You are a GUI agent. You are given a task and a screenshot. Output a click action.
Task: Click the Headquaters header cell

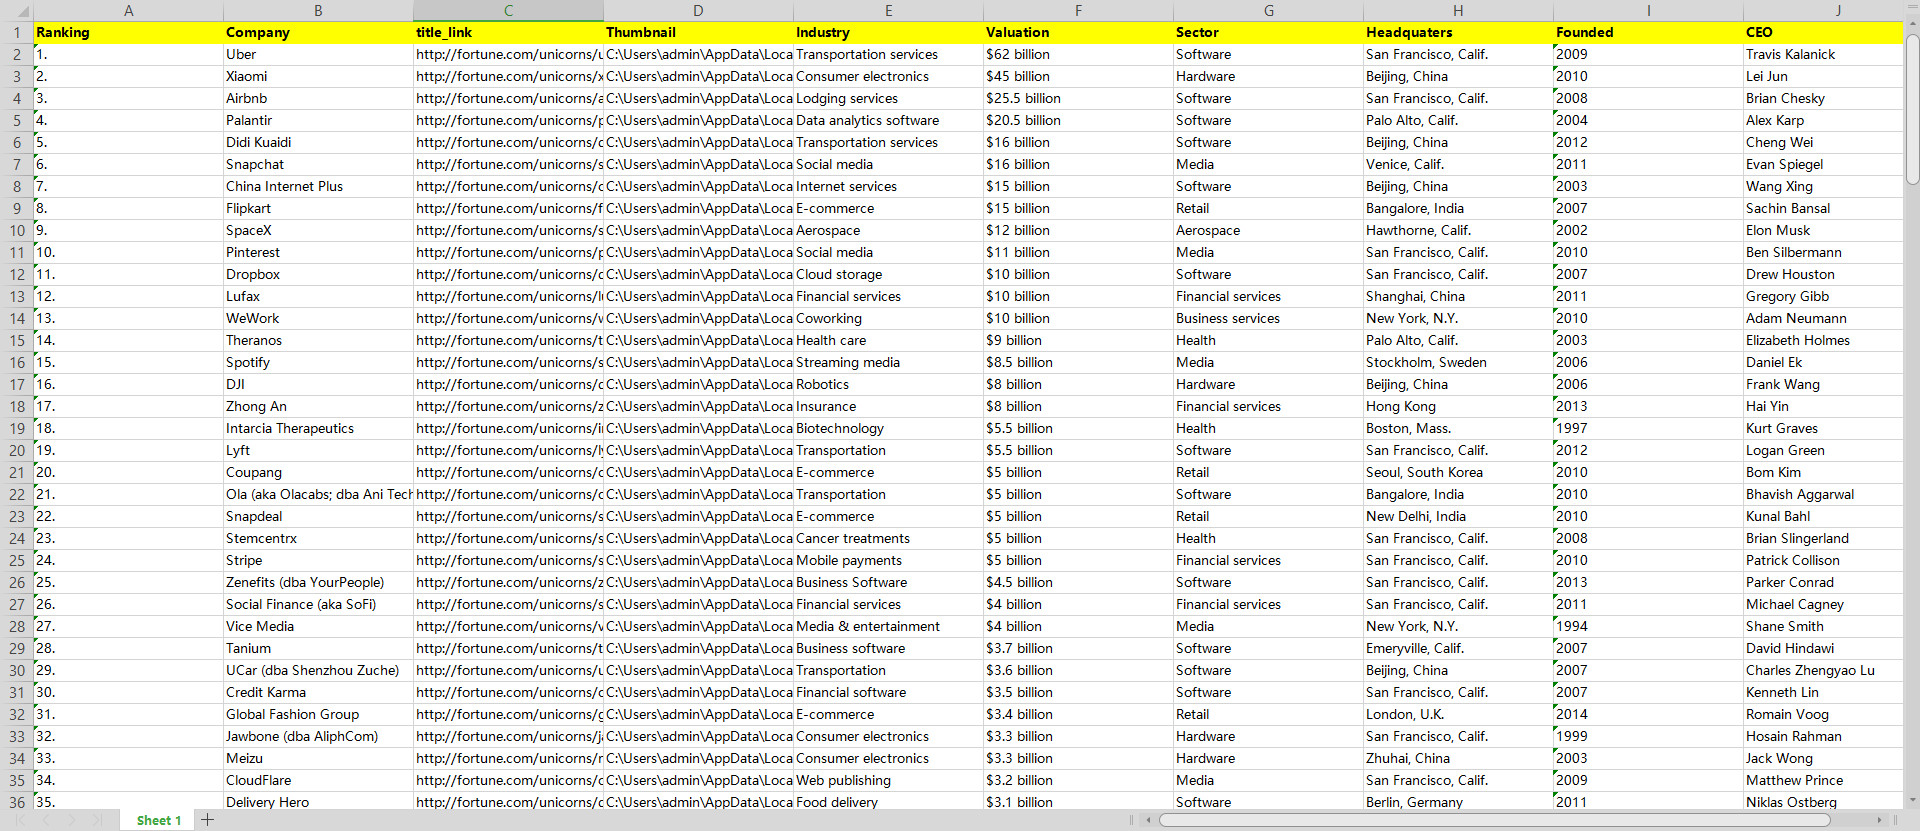(1458, 32)
